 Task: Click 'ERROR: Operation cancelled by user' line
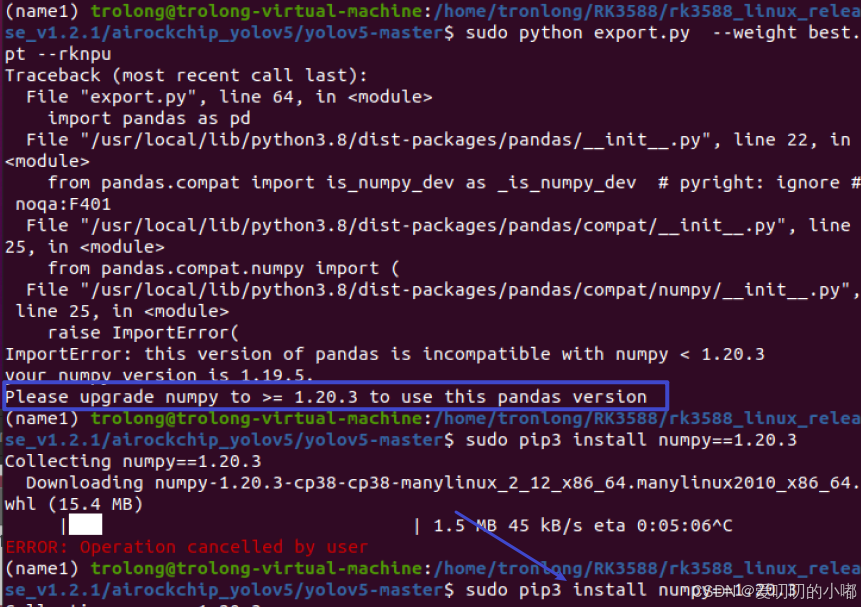(x=186, y=547)
